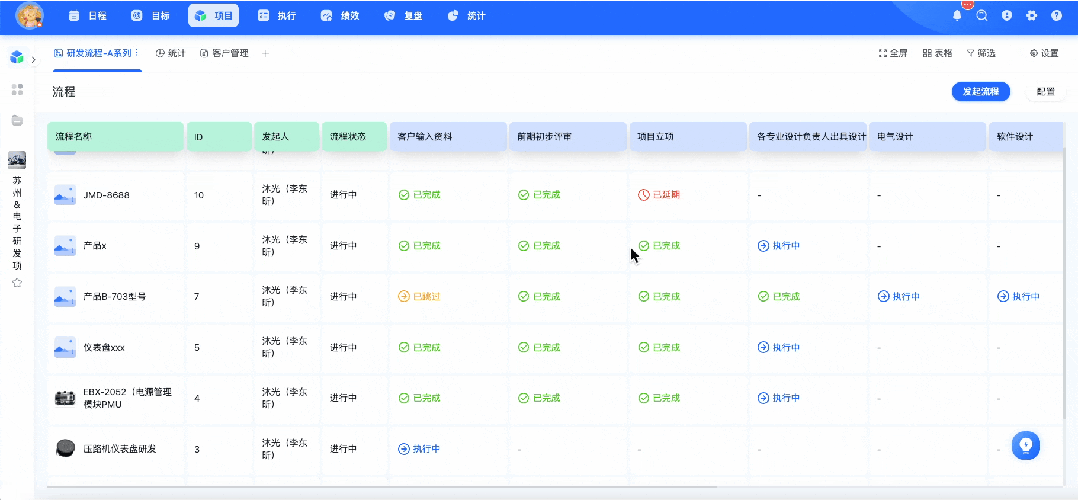1078x500 pixels.
Task: Open the 筛选 filter
Action: (x=981, y=53)
